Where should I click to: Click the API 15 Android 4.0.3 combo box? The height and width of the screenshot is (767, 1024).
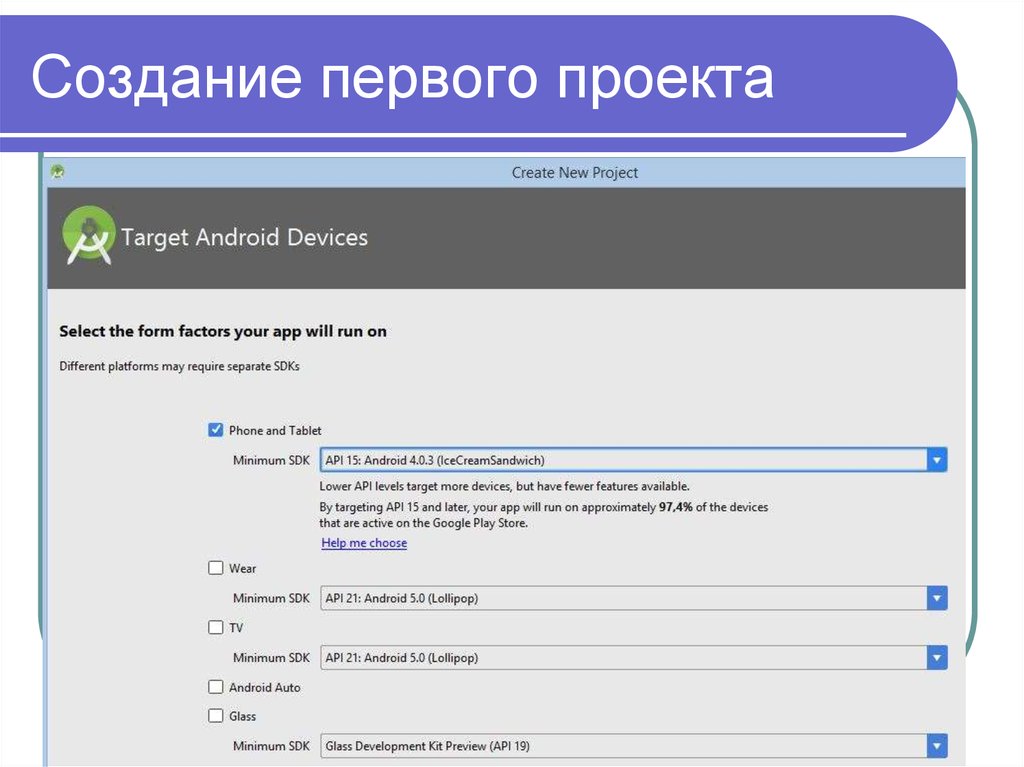coord(633,460)
